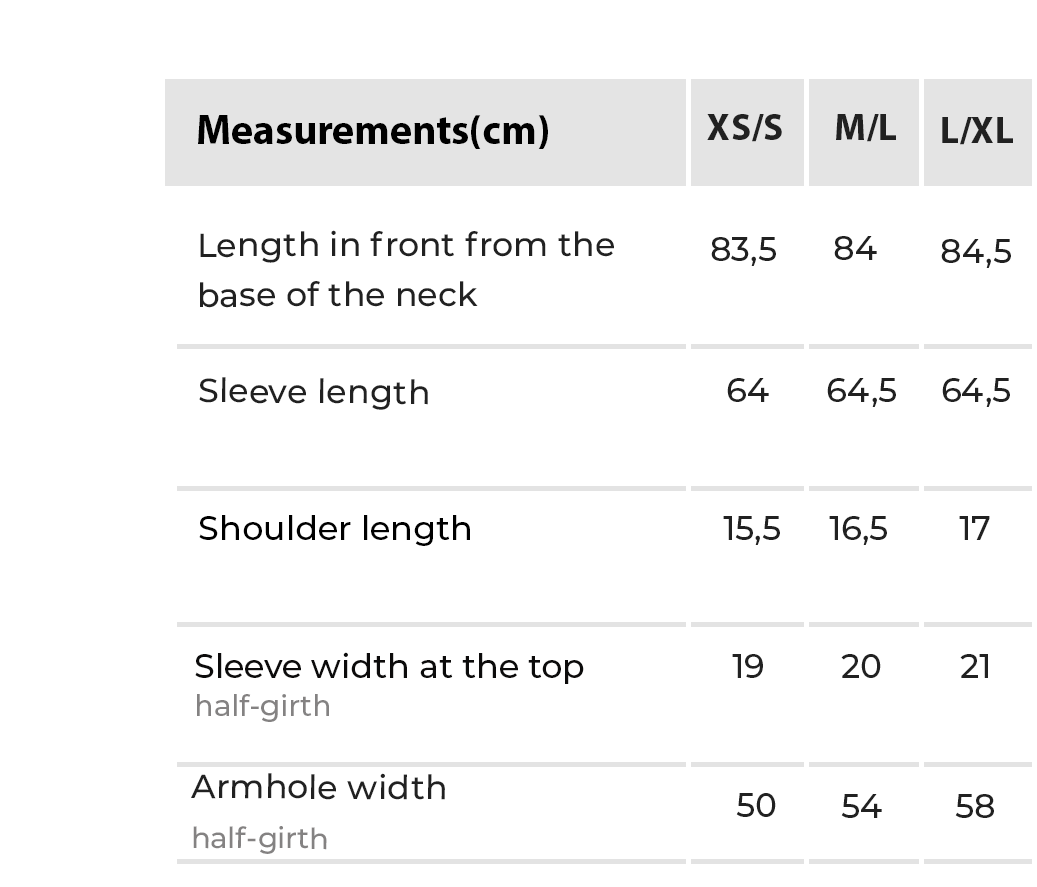This screenshot has height=887, width=1037.
Task: Select the 64 sleeve length value
Action: coord(747,391)
